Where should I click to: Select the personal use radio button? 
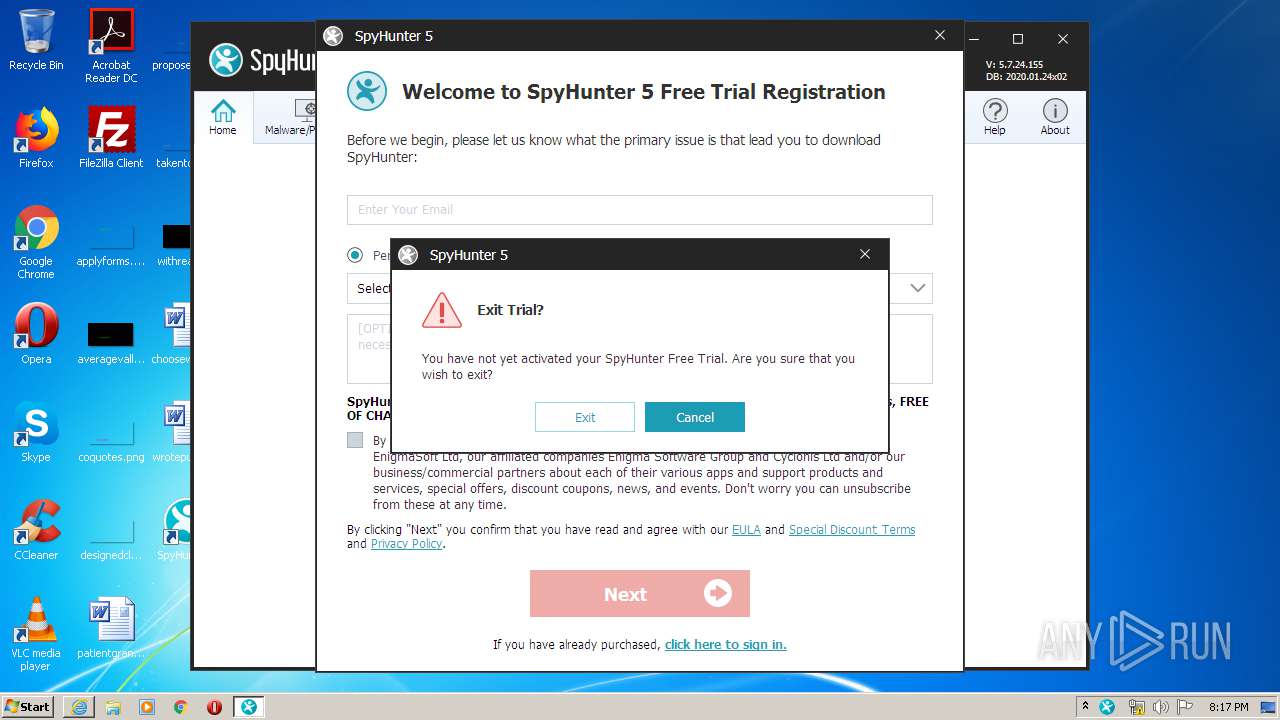355,255
